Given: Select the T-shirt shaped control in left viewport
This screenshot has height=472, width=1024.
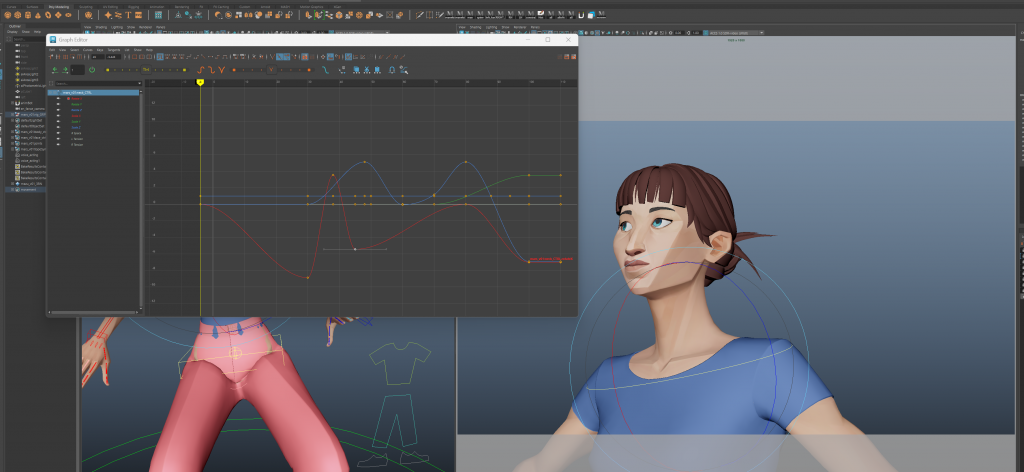Looking at the screenshot, I should tap(400, 364).
